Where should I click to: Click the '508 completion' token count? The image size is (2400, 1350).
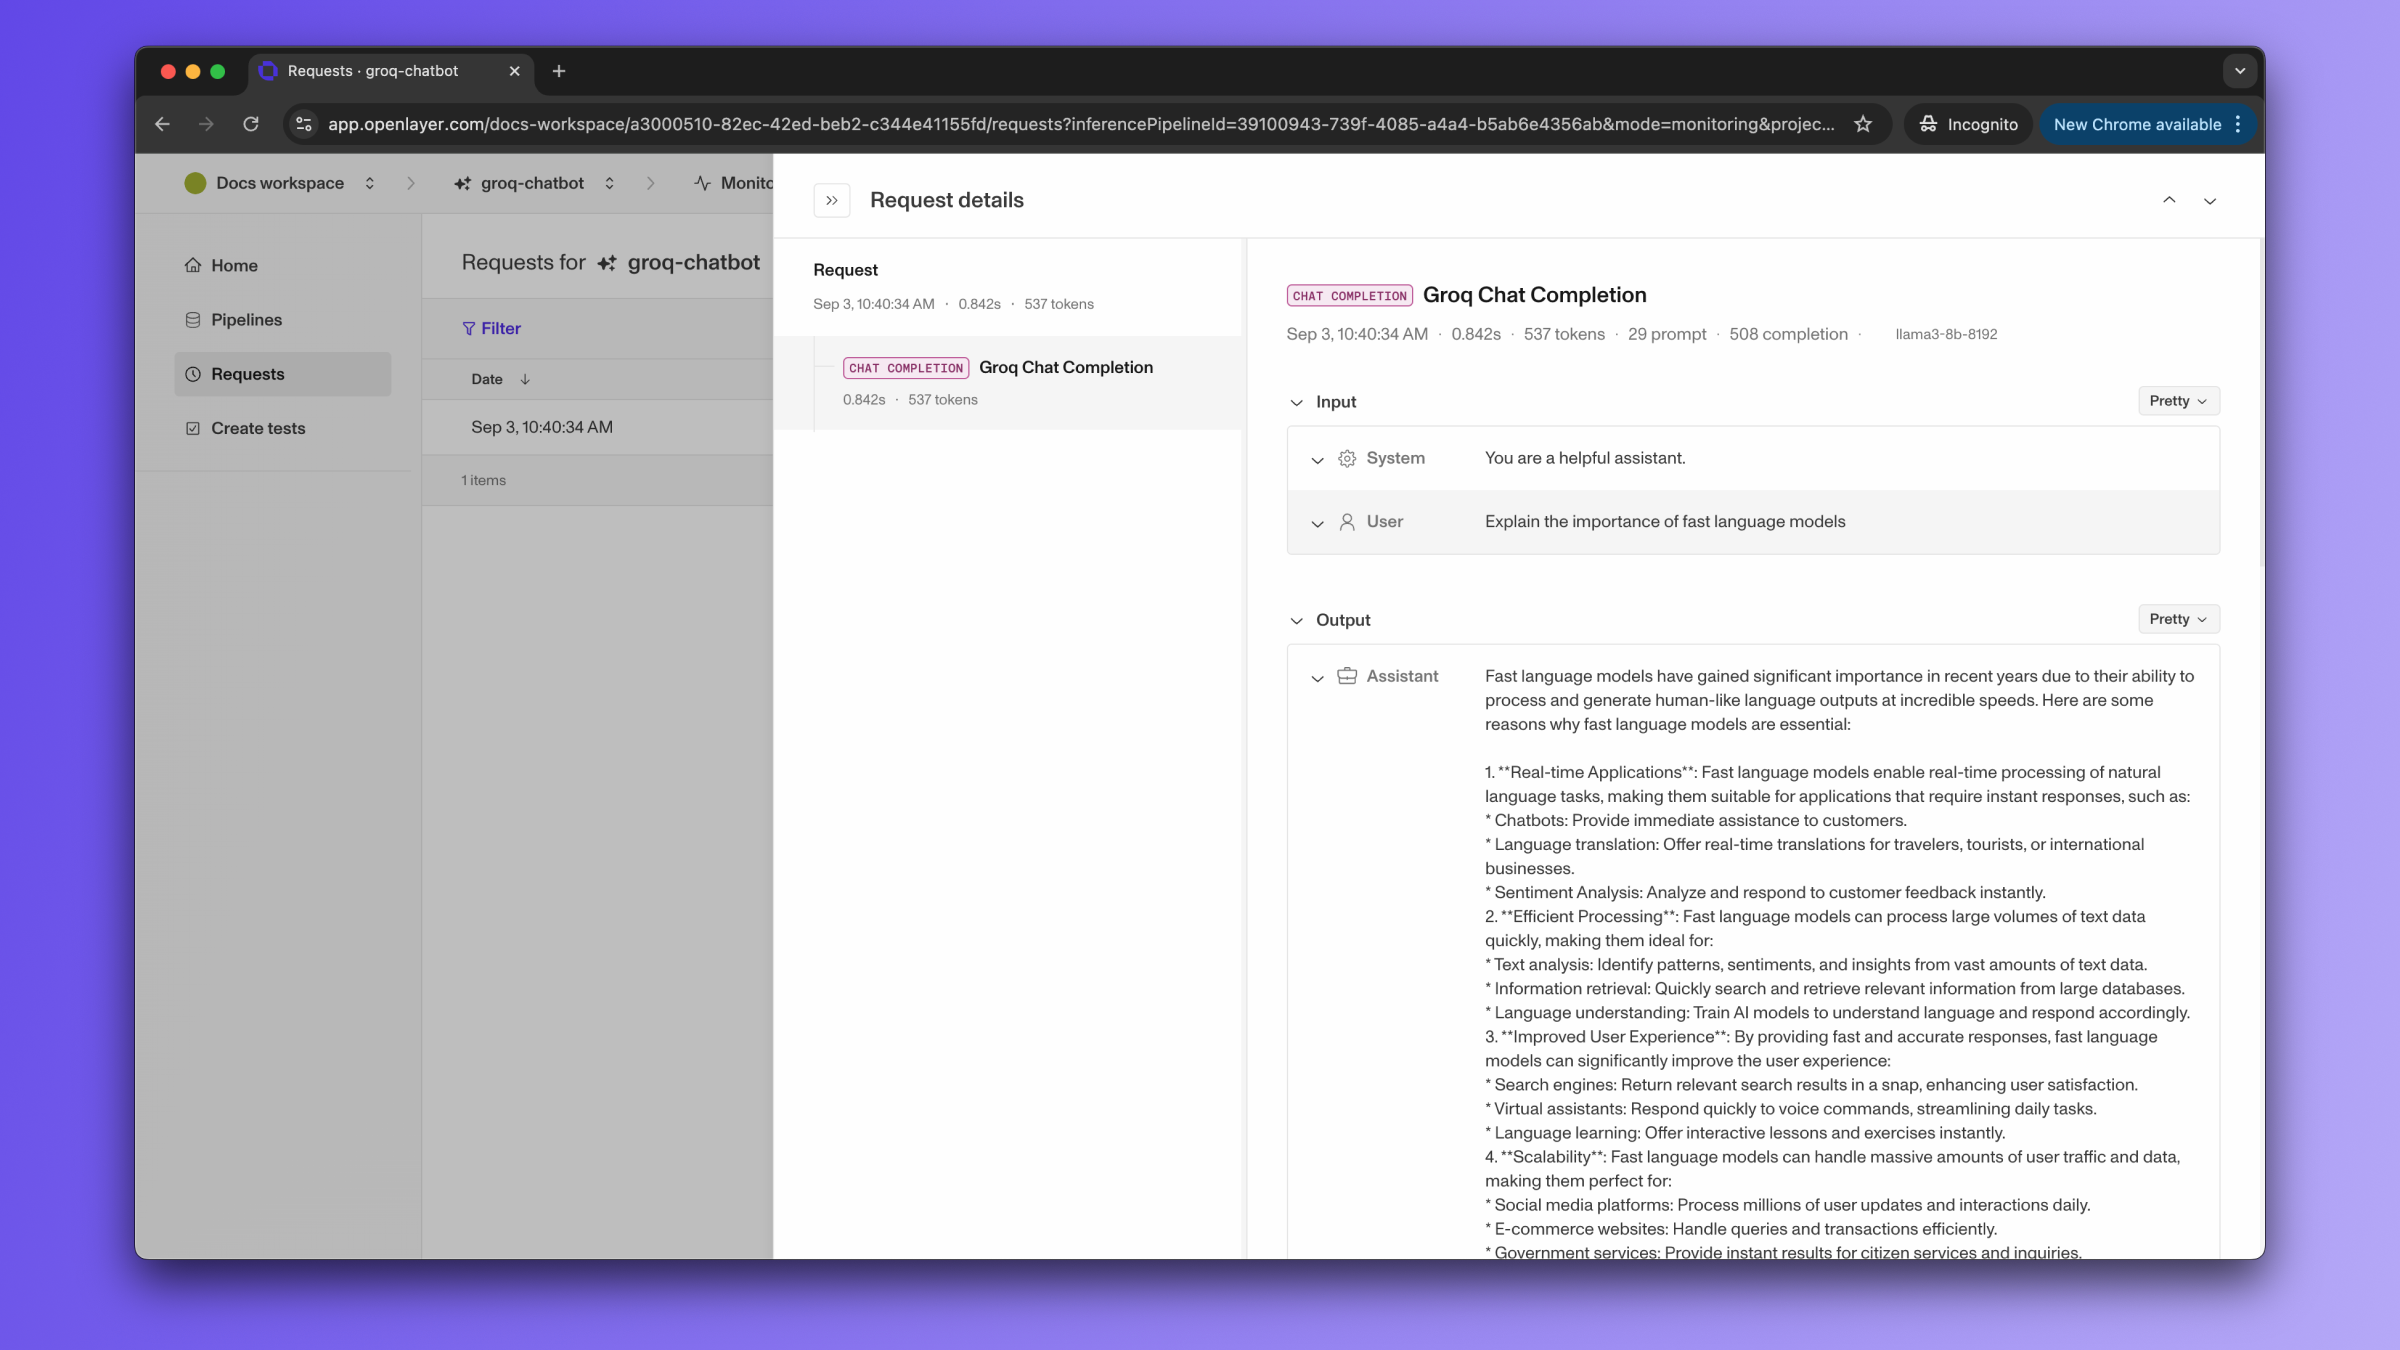pos(1788,334)
